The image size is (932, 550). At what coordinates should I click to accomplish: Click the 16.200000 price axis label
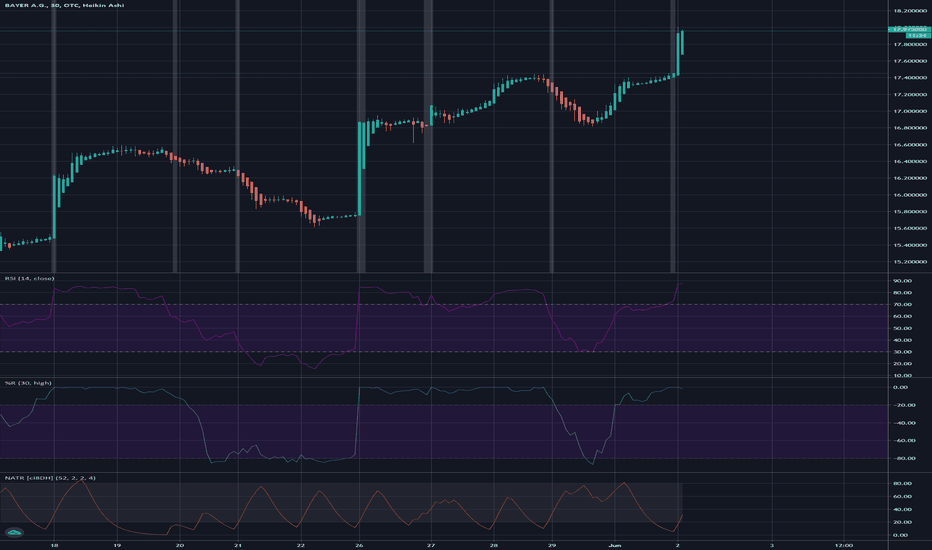coord(910,178)
